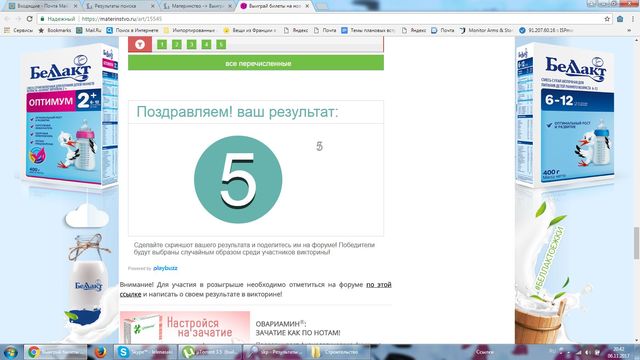Reload the page with the refresh icon
This screenshot has width=640, height=360.
point(29,19)
